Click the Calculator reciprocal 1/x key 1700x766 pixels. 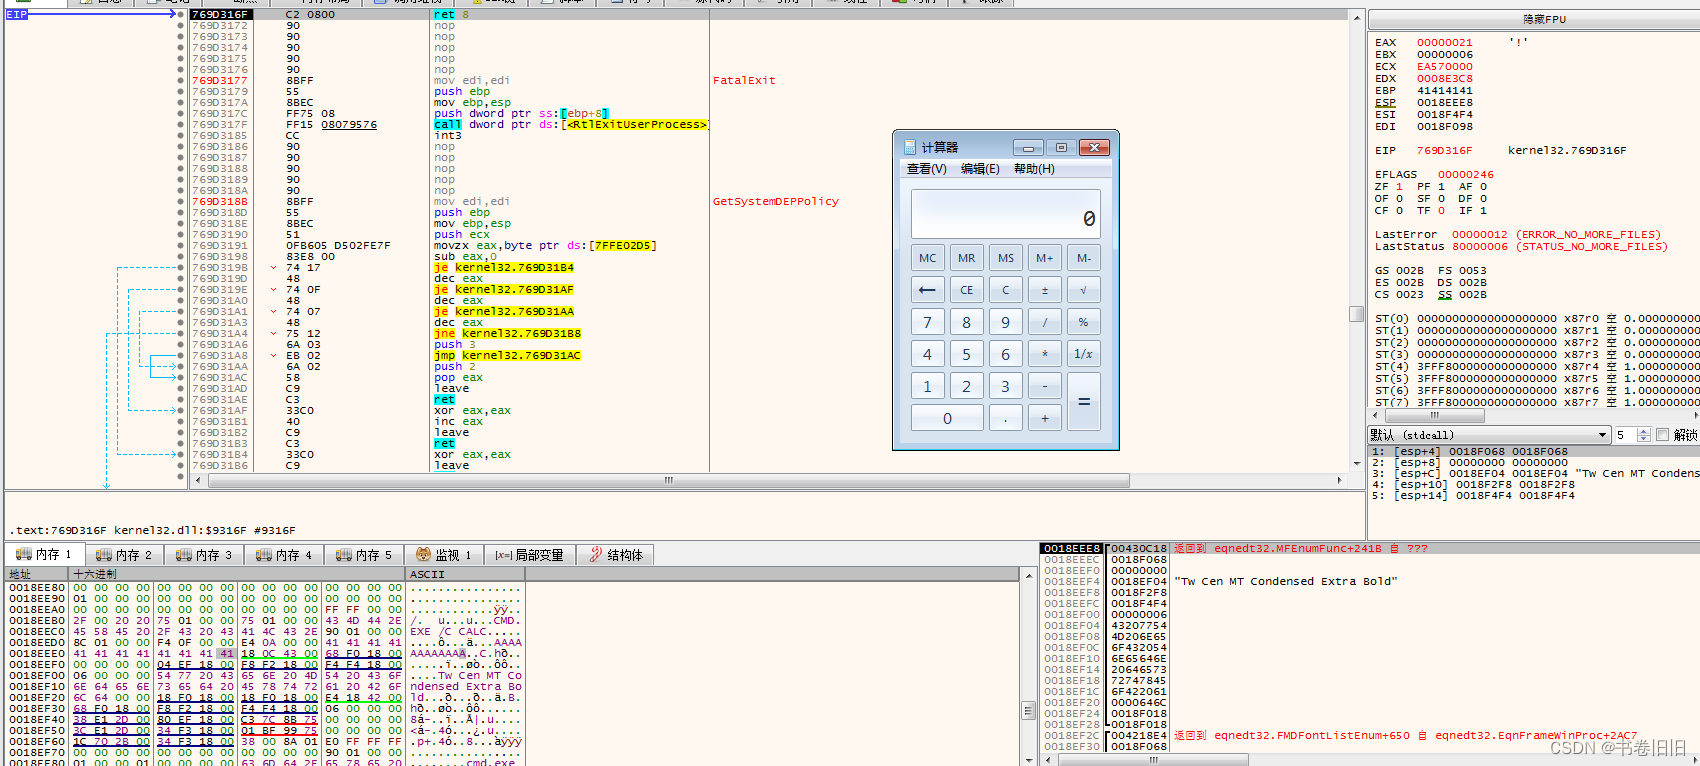tap(1083, 354)
